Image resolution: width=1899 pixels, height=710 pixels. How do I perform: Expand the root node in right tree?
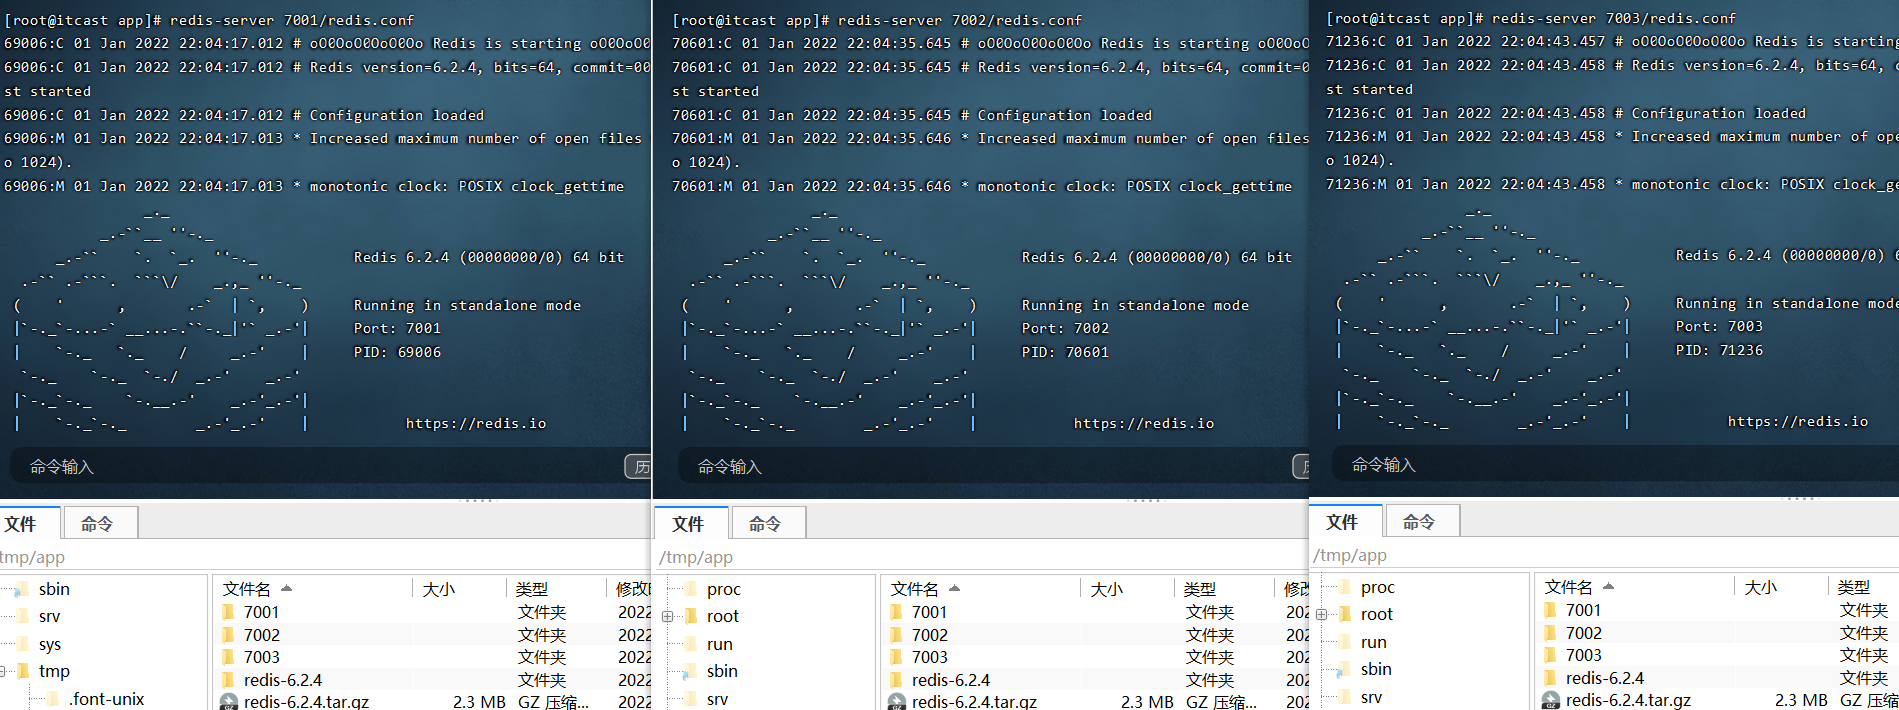point(1321,614)
